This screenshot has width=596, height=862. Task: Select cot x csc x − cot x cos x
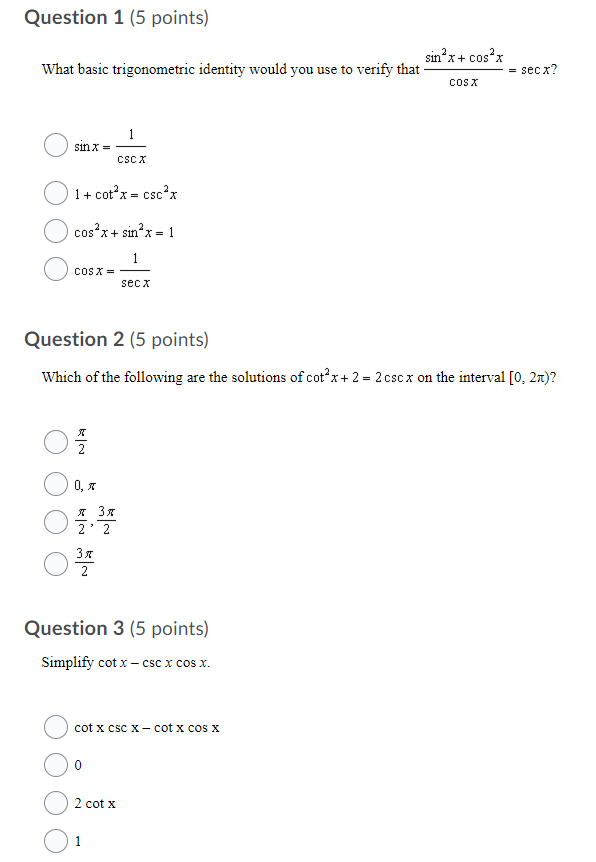[x=56, y=726]
